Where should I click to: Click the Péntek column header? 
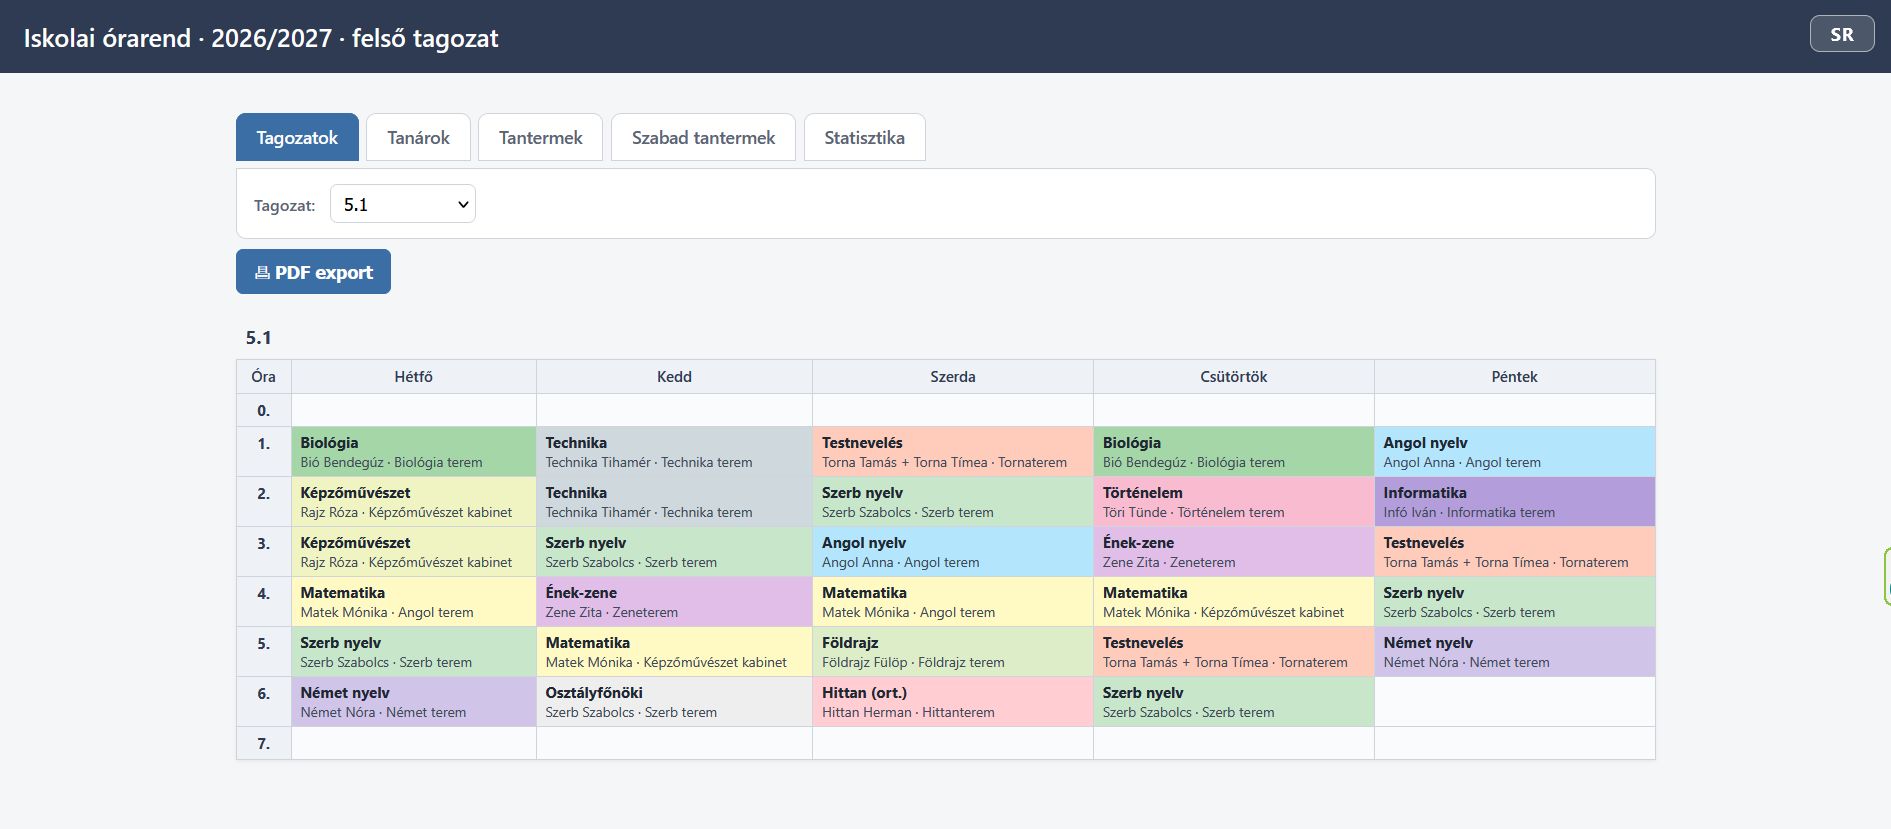tap(1514, 377)
